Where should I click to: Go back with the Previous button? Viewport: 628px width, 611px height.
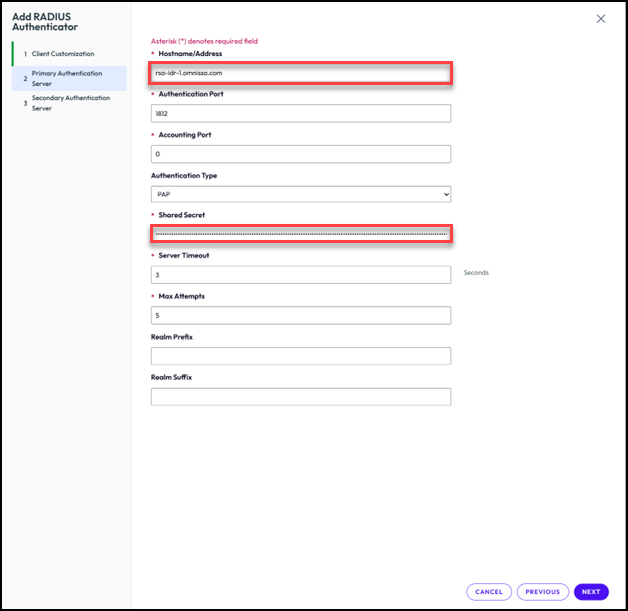pos(543,592)
